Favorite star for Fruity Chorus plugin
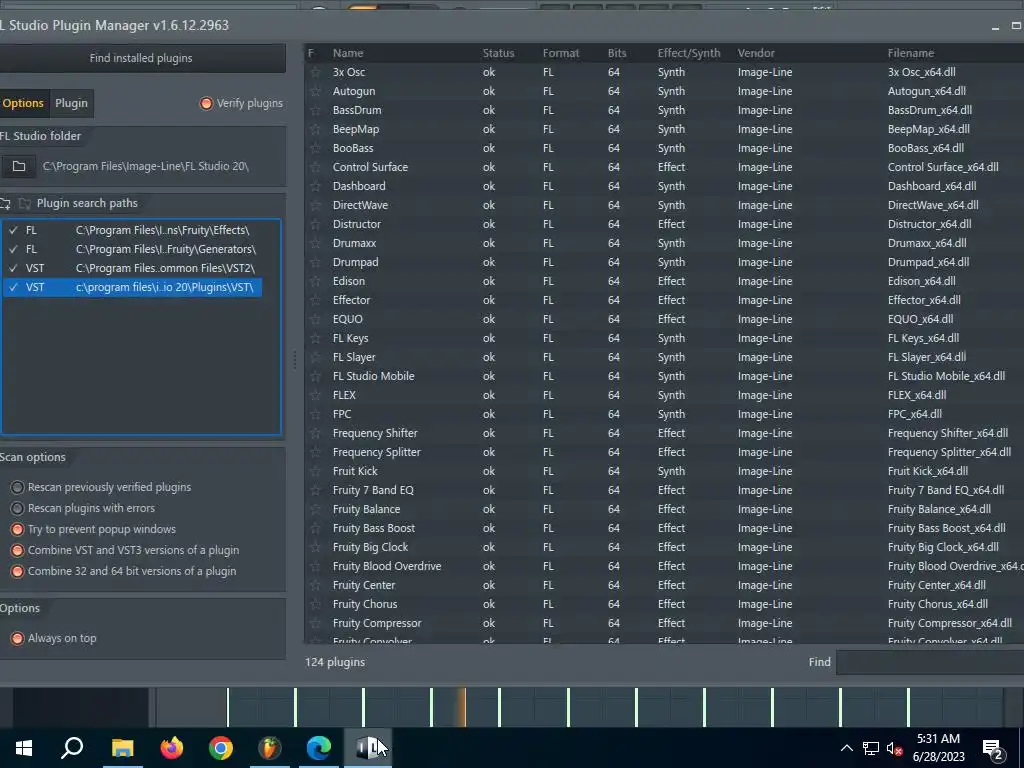Screen dimensions: 1024x768 point(315,604)
